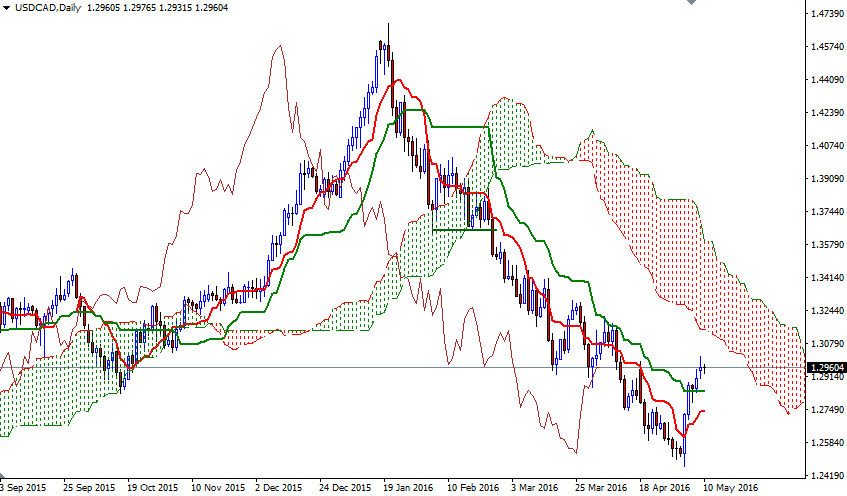Click the 10 Nov 2015 date label
Image resolution: width=847 pixels, height=496 pixels.
point(217,487)
